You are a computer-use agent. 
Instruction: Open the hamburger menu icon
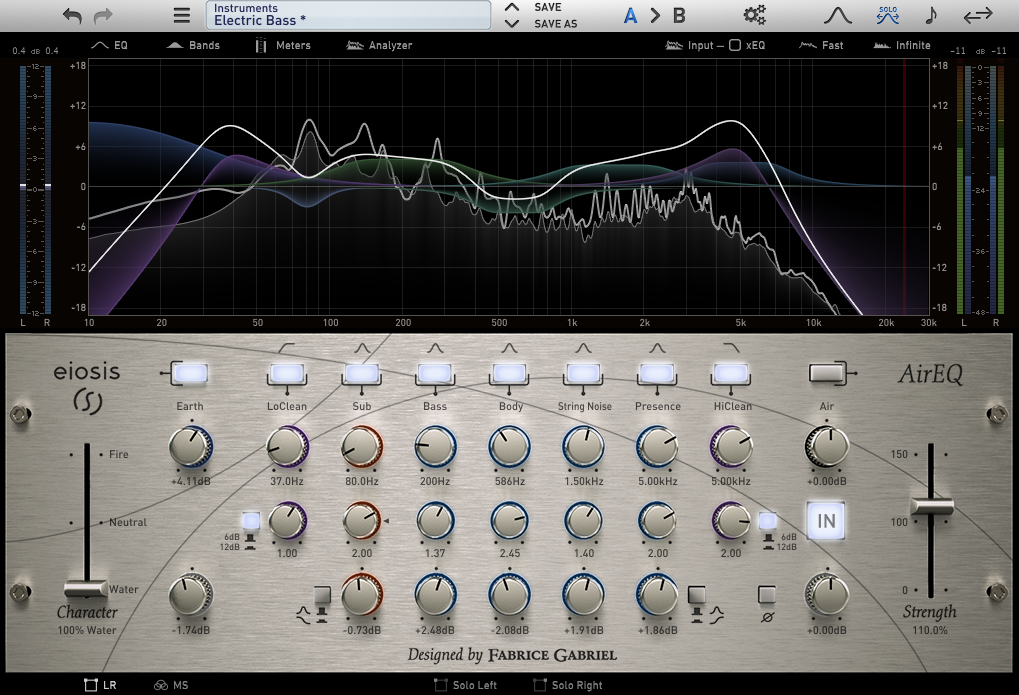click(x=180, y=15)
